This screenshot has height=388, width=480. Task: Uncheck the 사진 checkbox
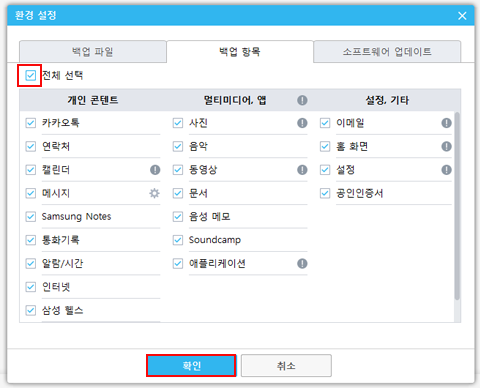click(x=178, y=123)
